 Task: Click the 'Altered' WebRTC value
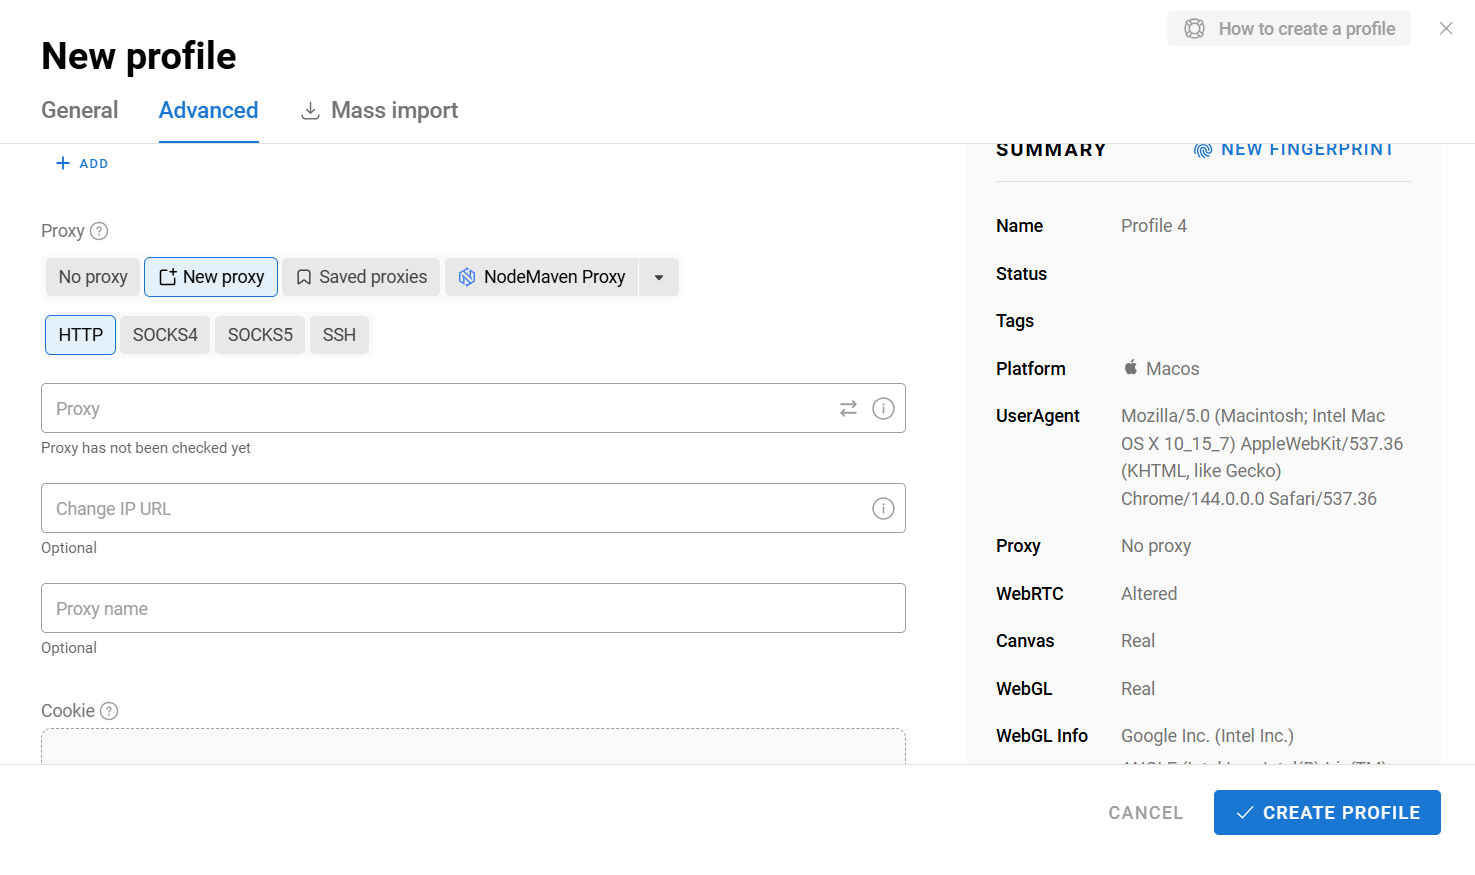click(1149, 594)
